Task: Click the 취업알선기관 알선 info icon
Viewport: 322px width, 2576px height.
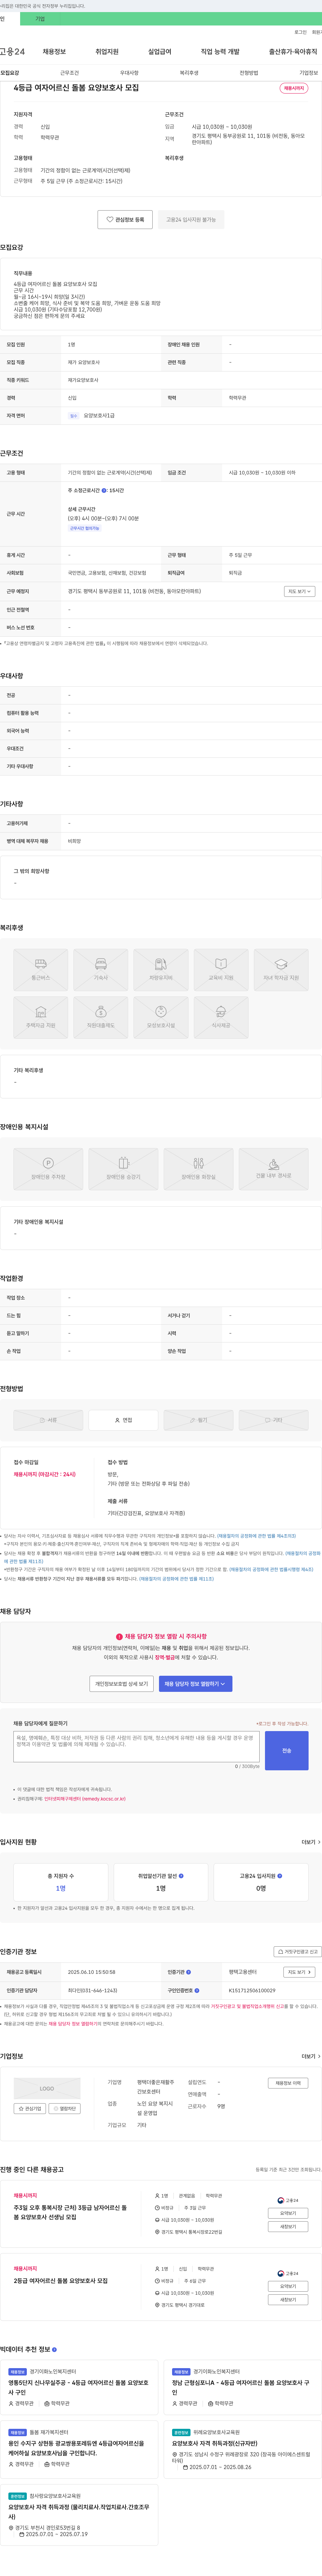Action: pos(181,1876)
